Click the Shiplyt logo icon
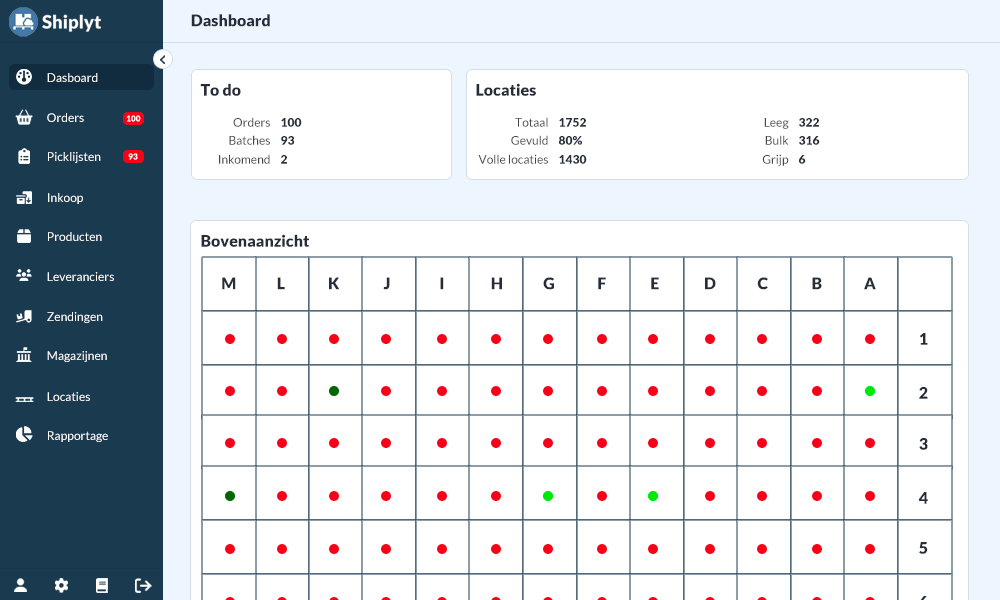Screen dimensions: 1000x600 [x=23, y=21]
